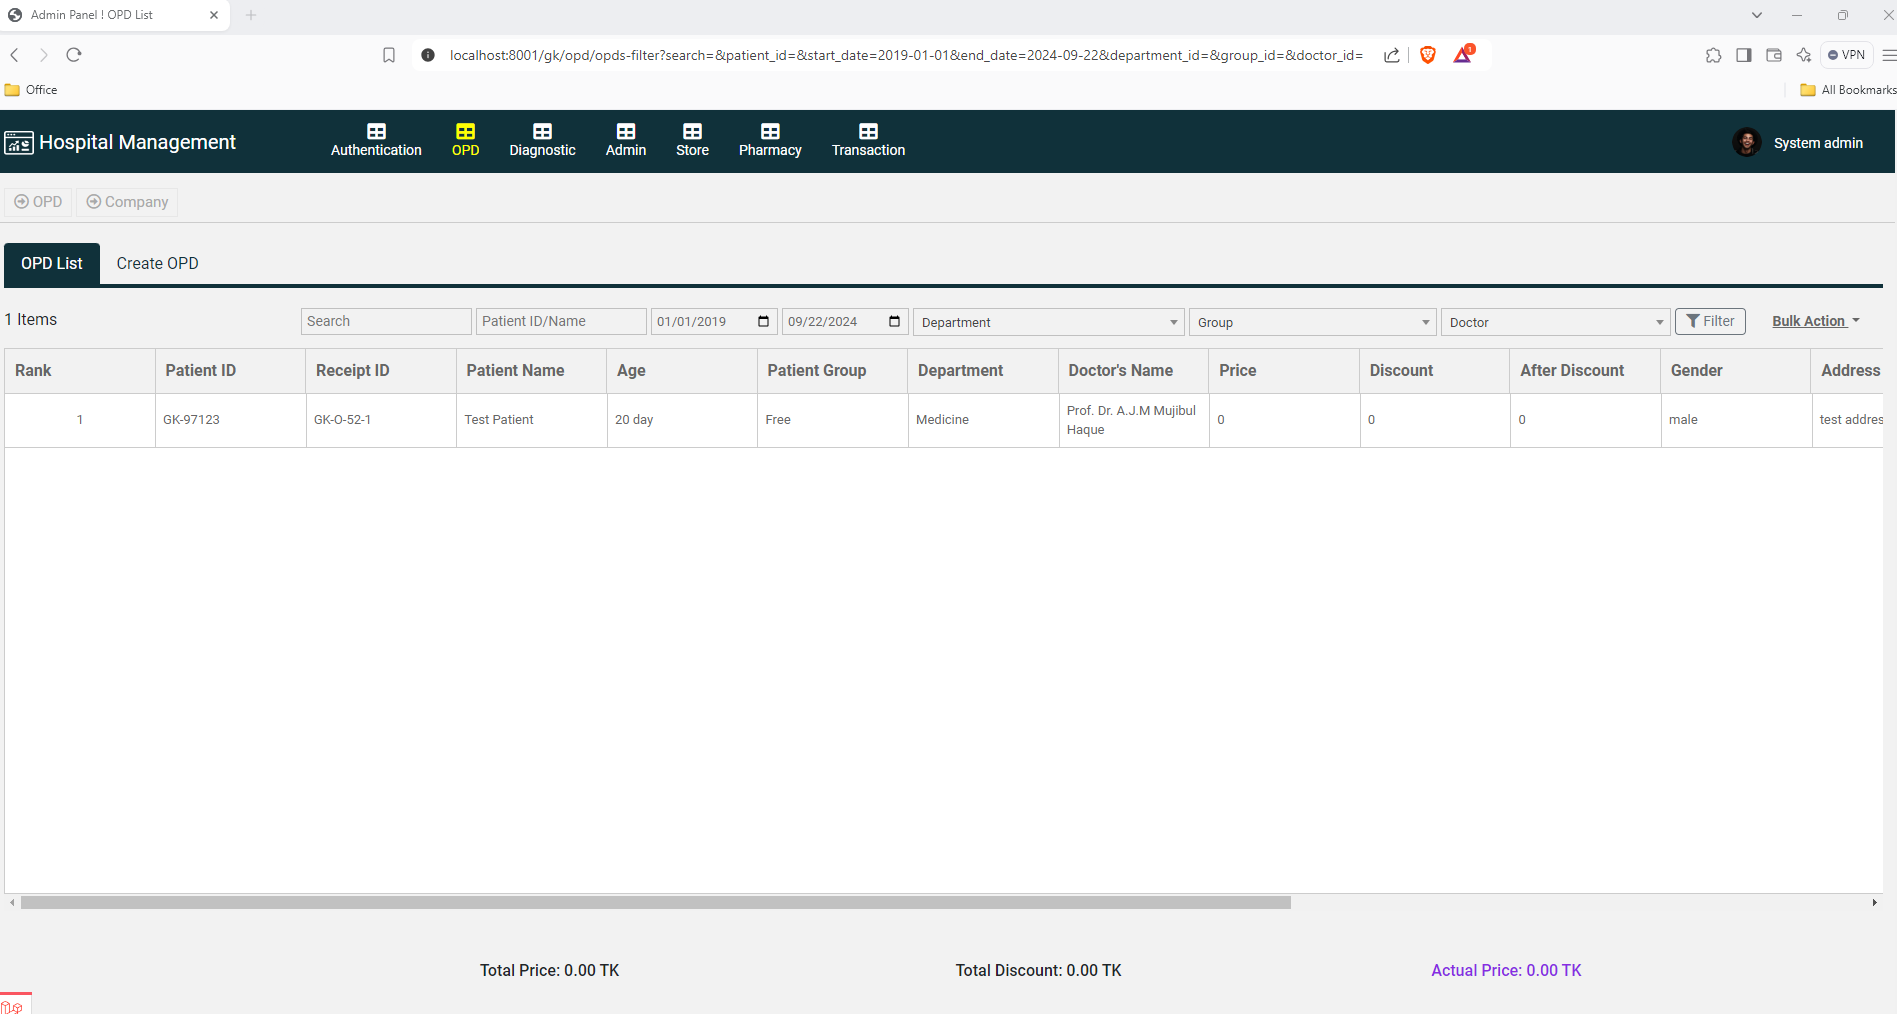Open the browser extensions puzzle icon
Viewport: 1897px width, 1014px height.
coord(1713,55)
